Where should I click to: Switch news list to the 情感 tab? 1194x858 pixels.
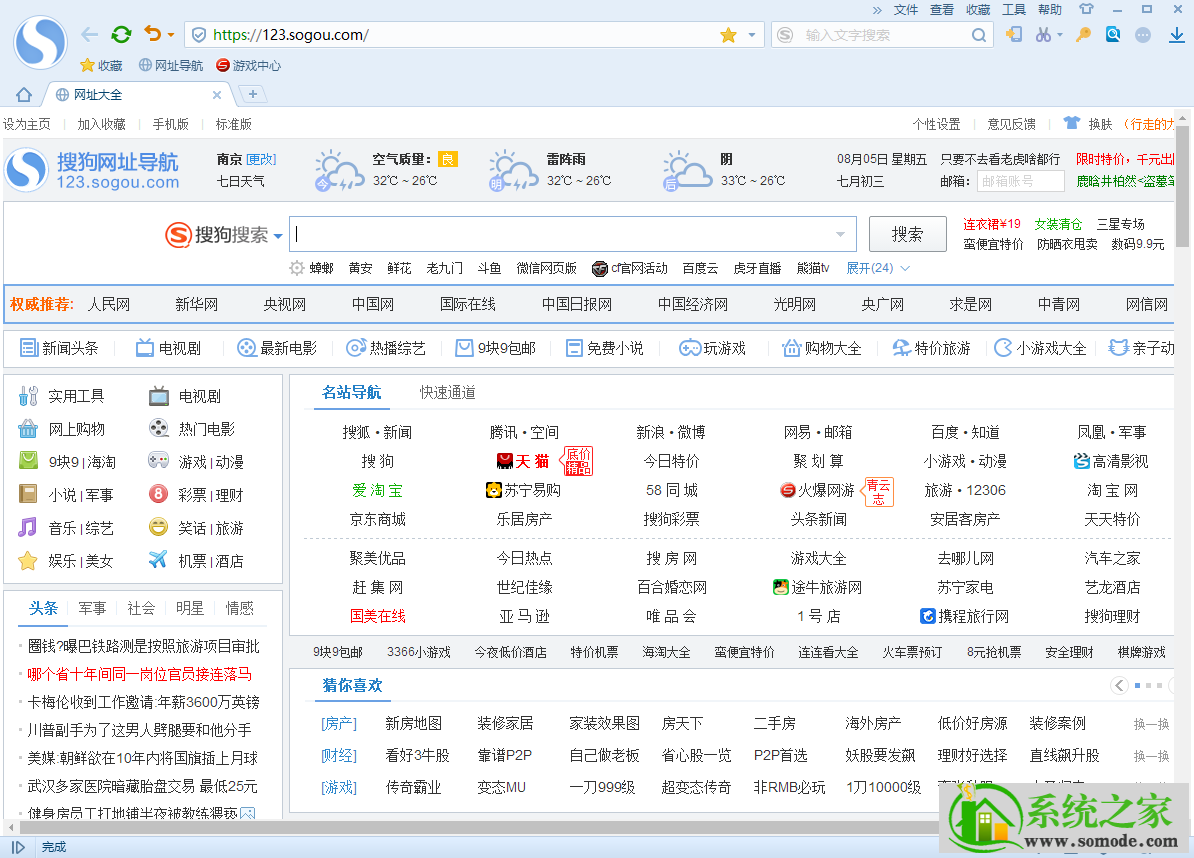[x=239, y=608]
